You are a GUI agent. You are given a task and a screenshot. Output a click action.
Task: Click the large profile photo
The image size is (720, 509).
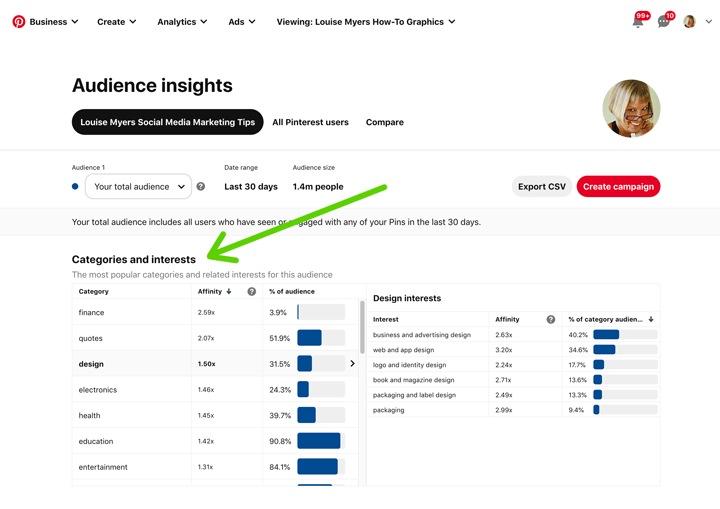[631, 108]
